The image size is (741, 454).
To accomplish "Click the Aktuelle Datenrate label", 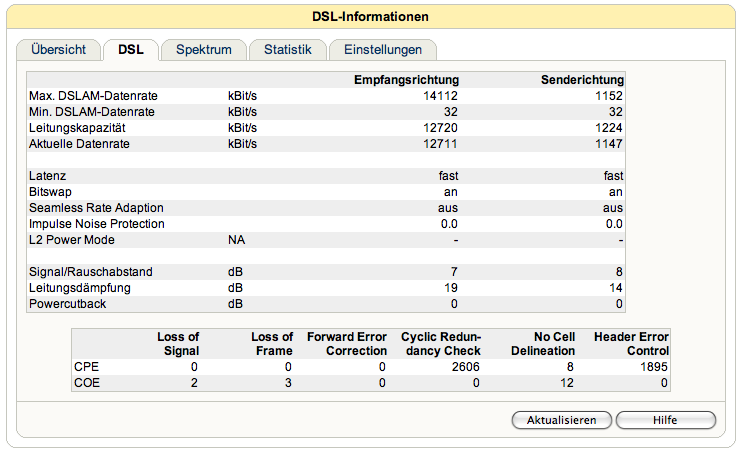I will pos(79,144).
